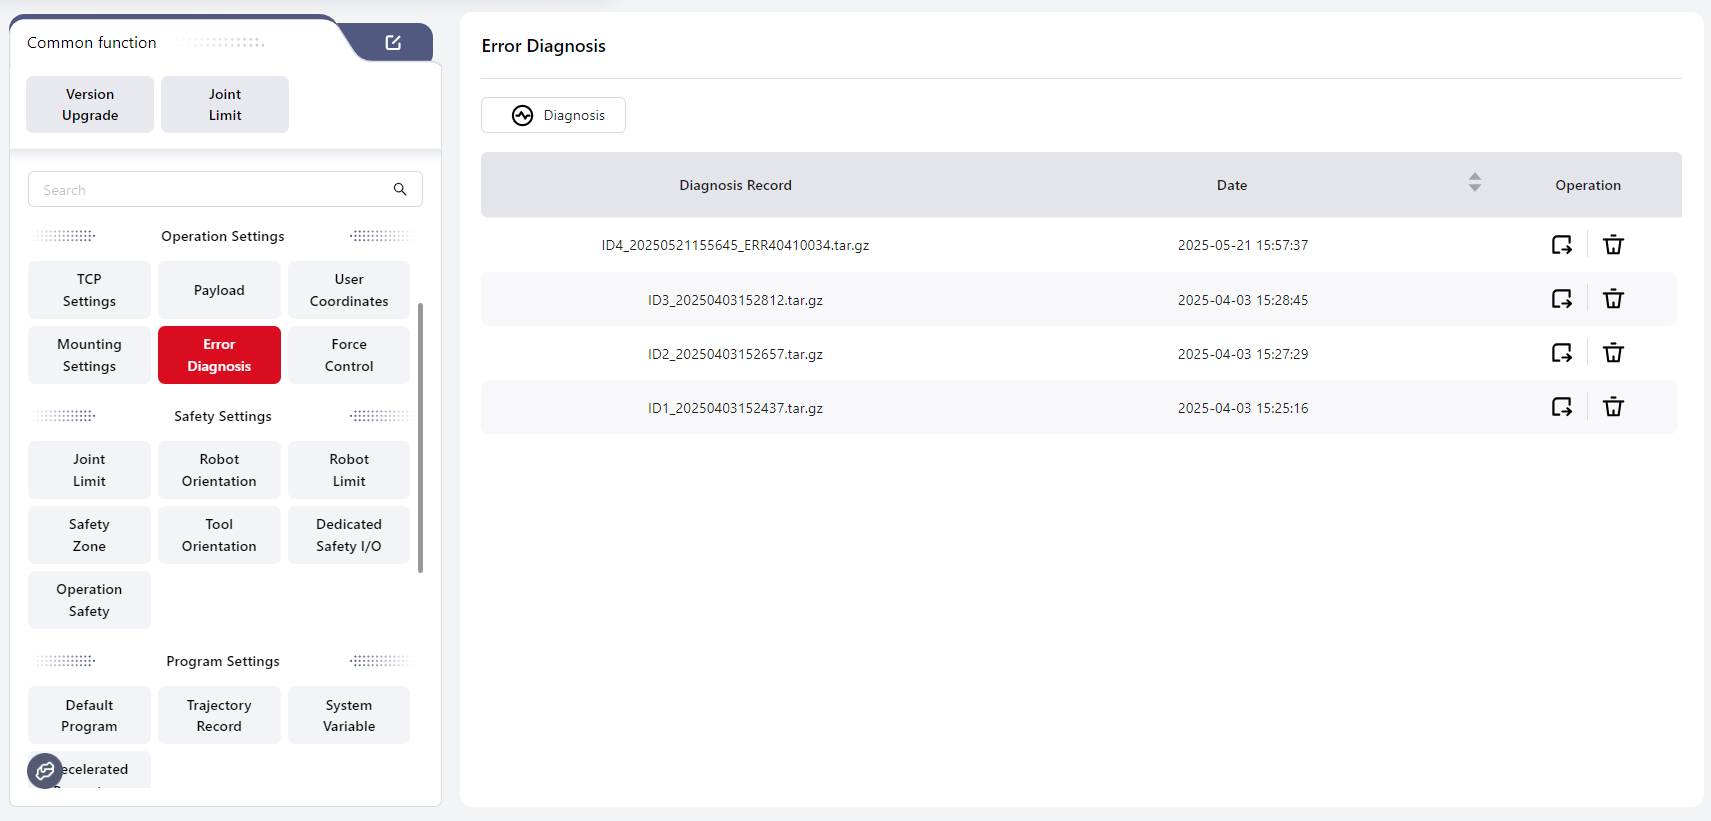This screenshot has width=1711, height=821.
Task: Sort the records by Date column
Action: tap(1474, 183)
